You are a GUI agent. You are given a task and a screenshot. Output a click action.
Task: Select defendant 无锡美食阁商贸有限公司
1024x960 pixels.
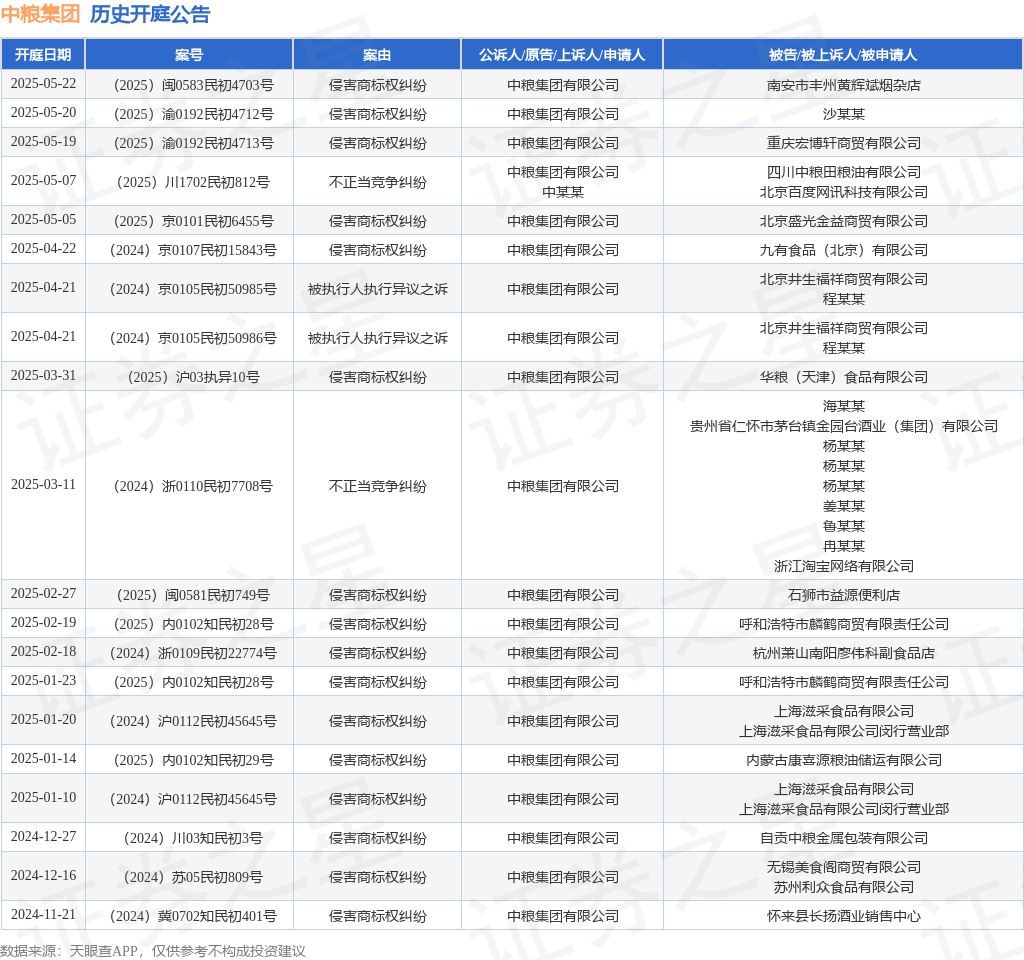843,867
